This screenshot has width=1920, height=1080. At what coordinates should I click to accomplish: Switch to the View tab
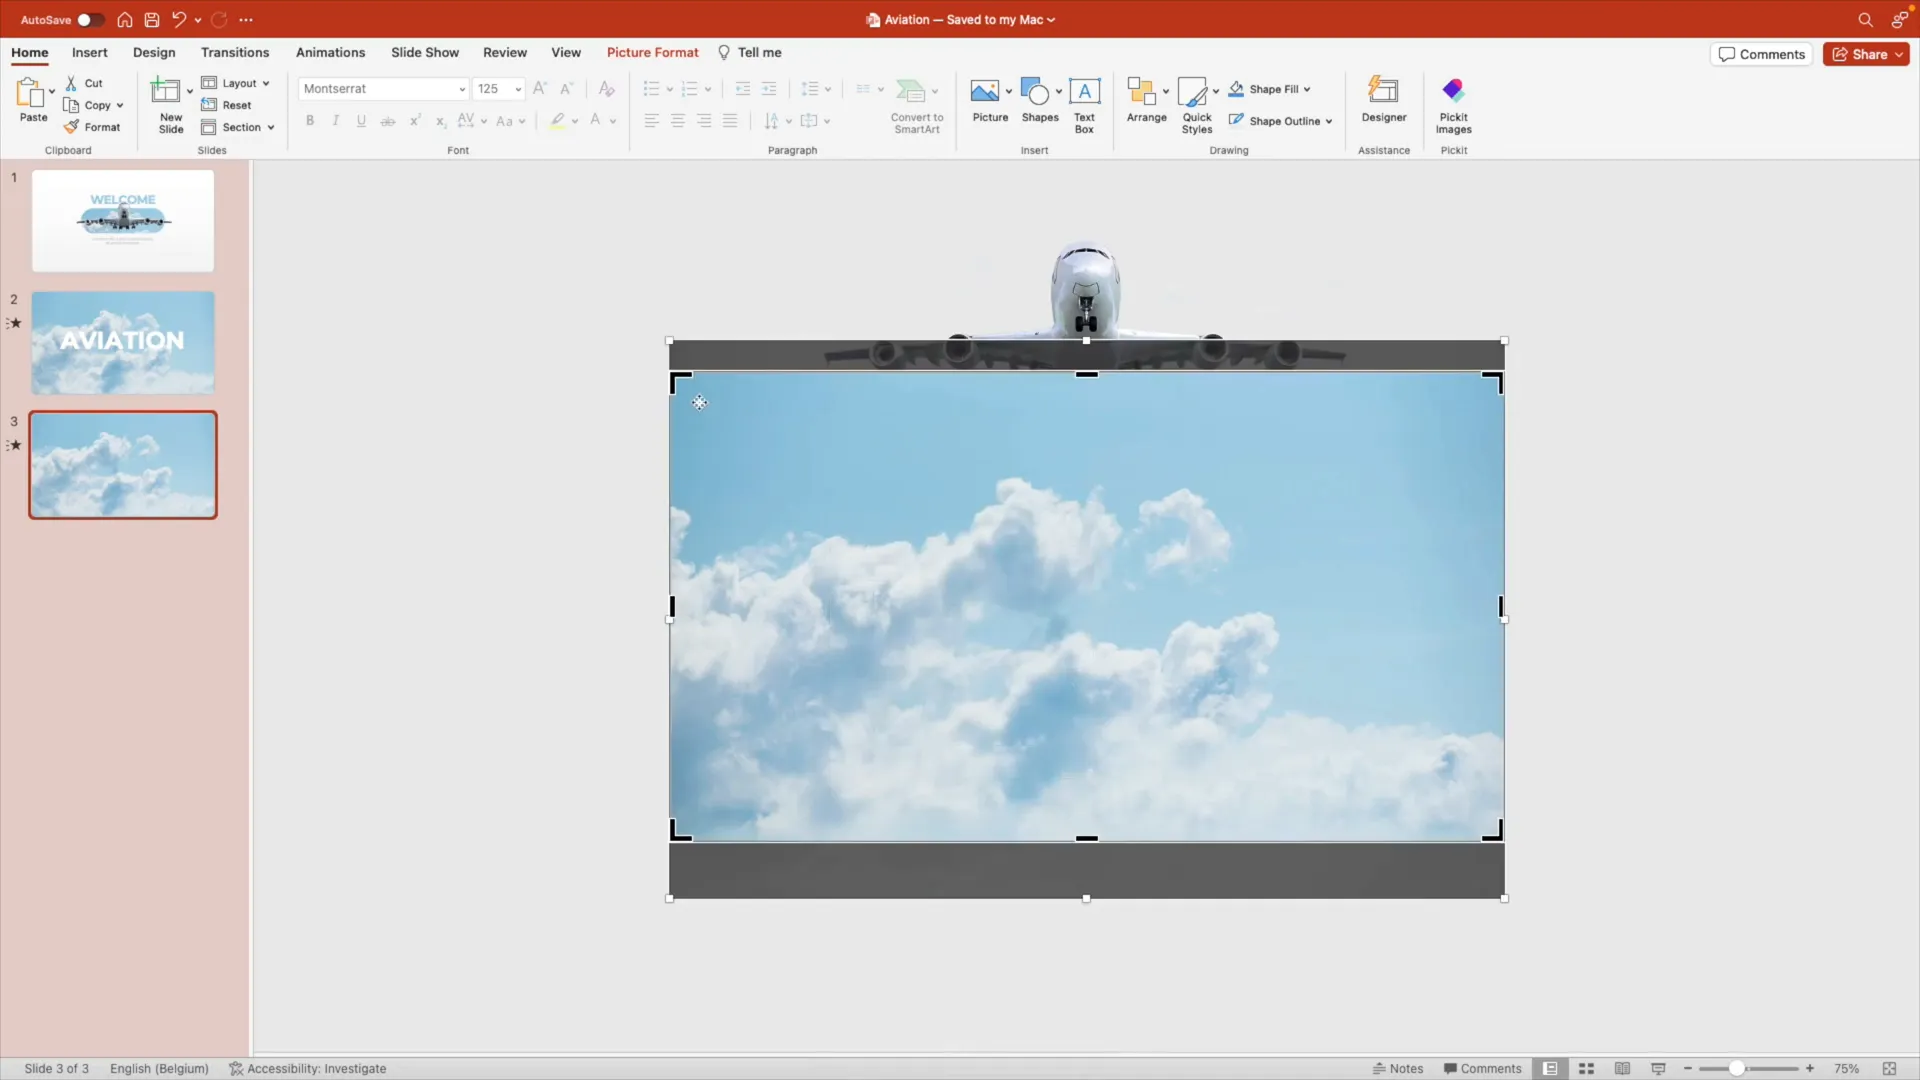(x=566, y=52)
